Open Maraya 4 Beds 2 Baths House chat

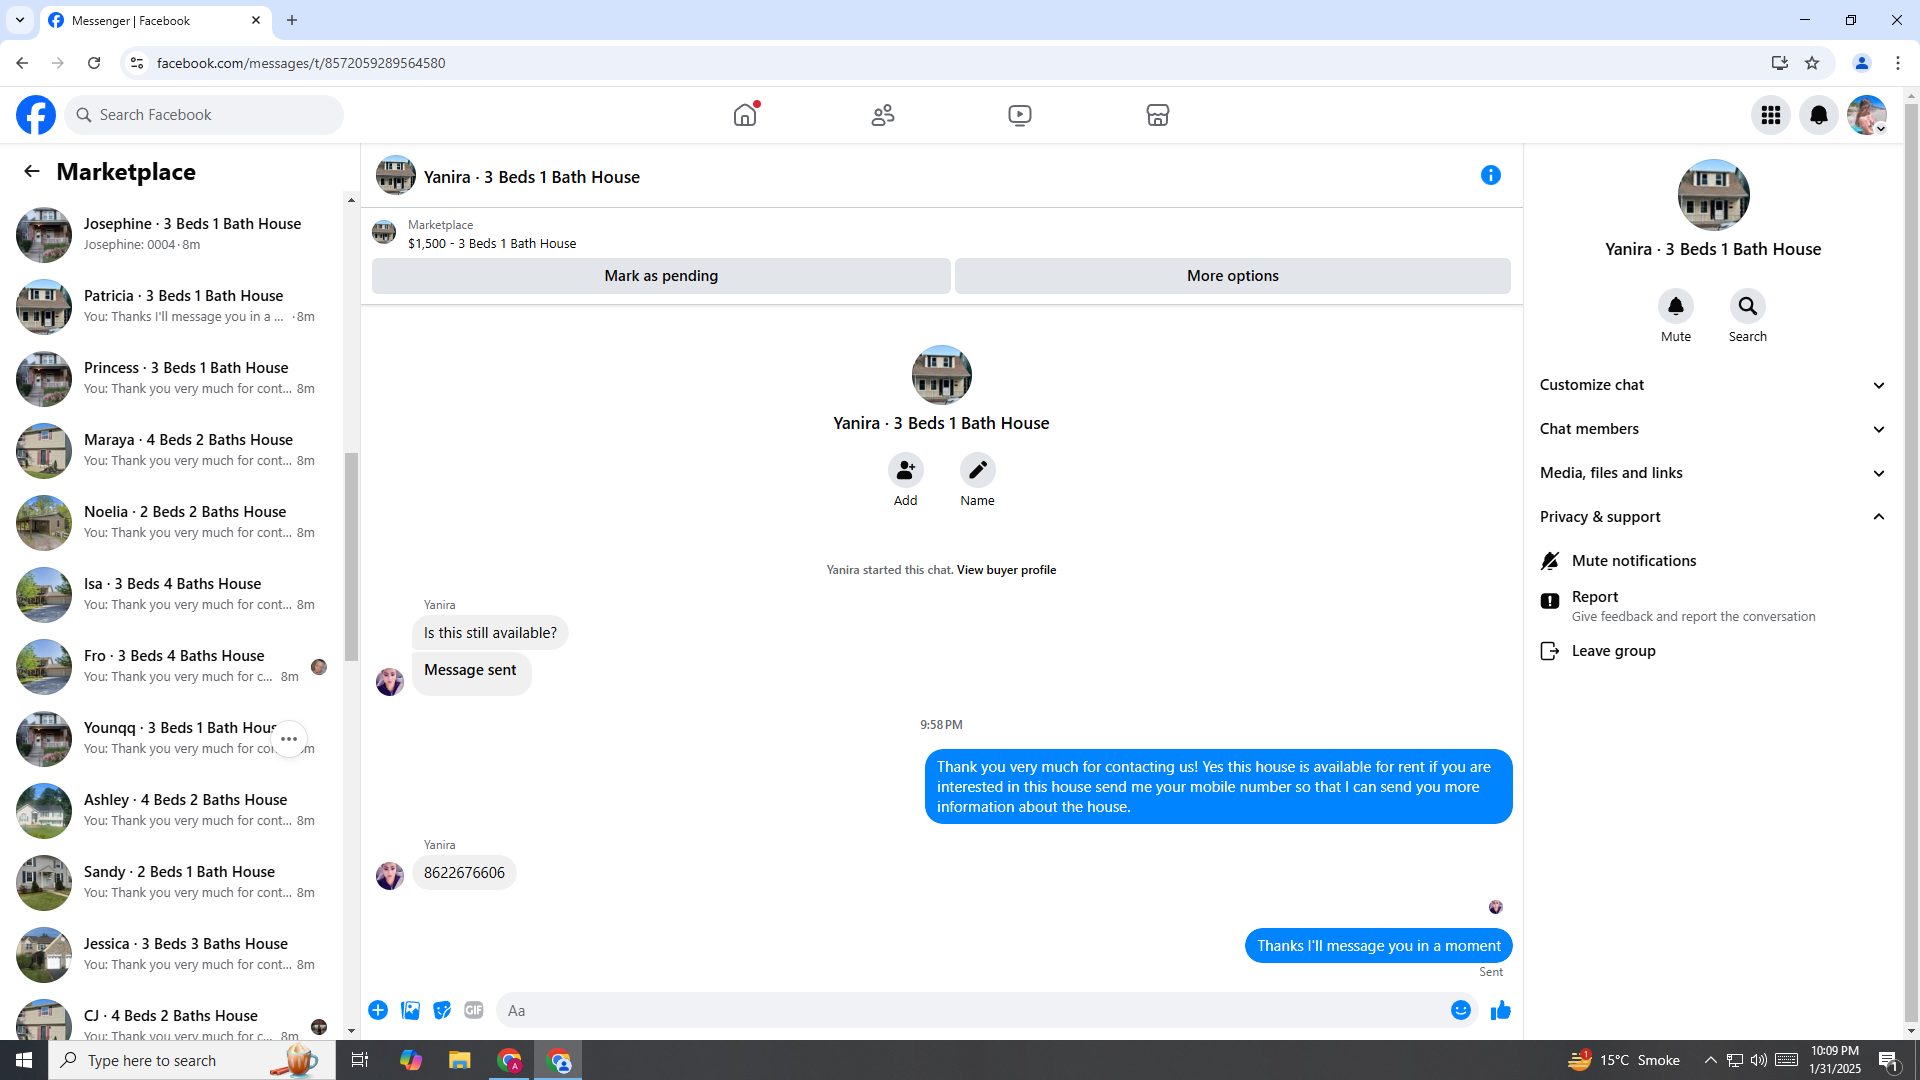coord(176,451)
